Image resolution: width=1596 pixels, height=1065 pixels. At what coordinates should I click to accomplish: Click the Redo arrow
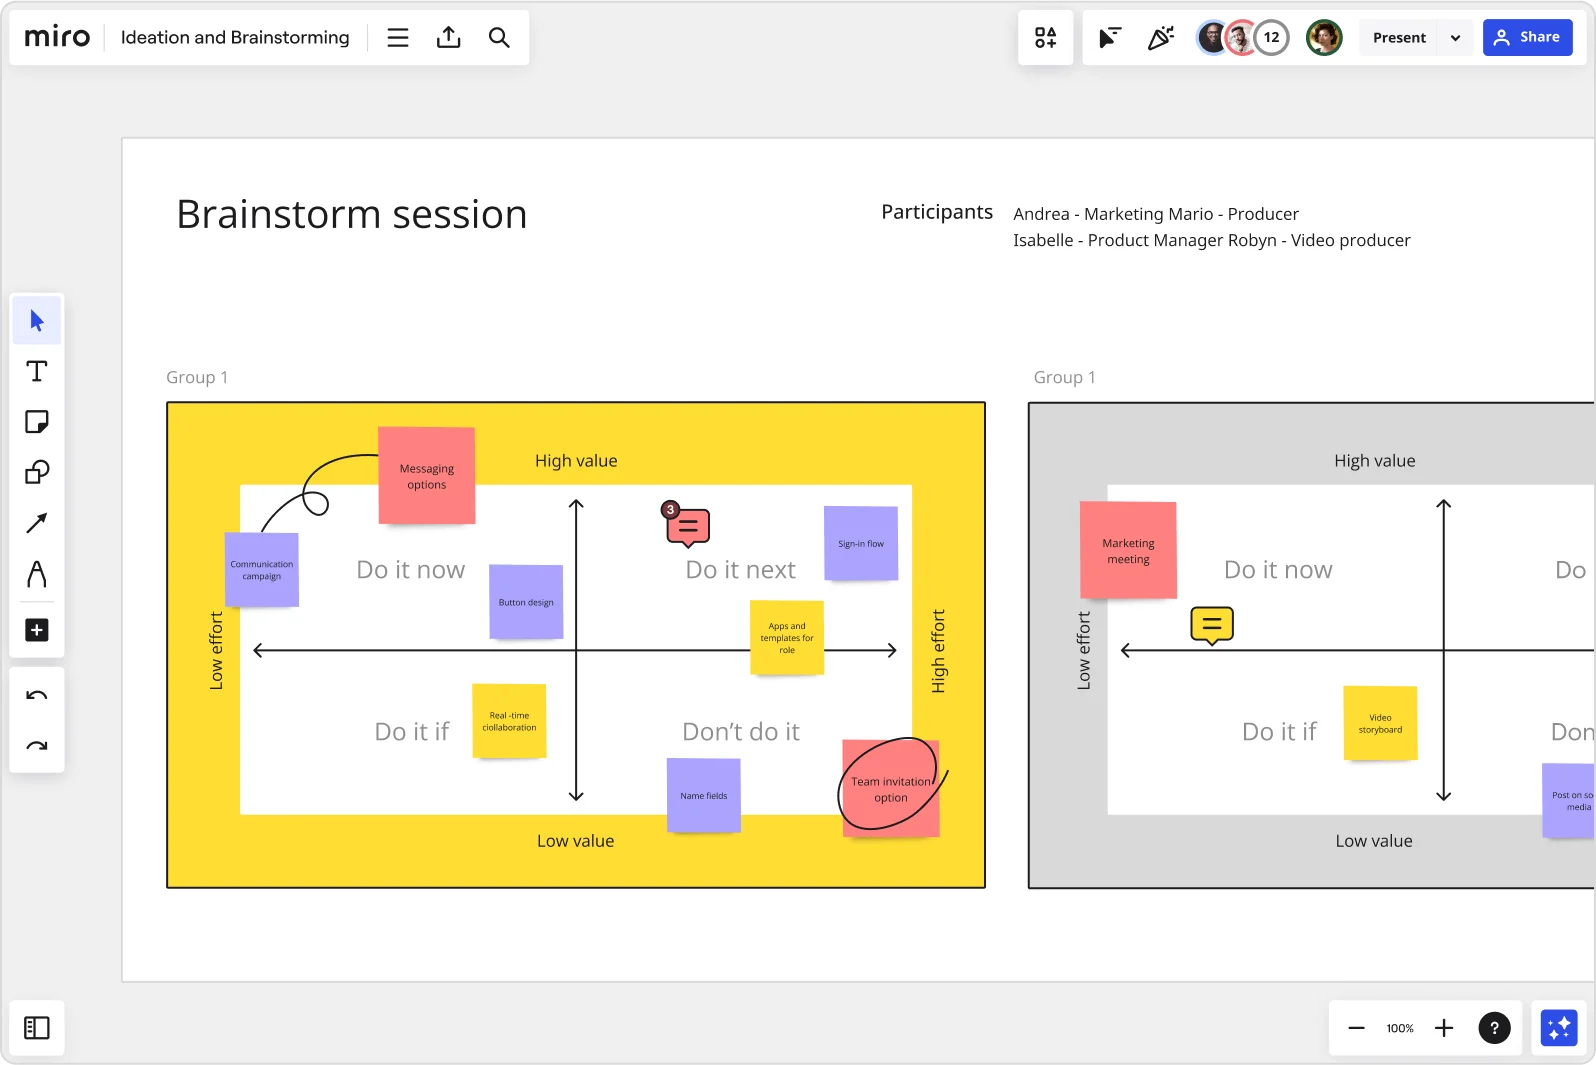[37, 746]
